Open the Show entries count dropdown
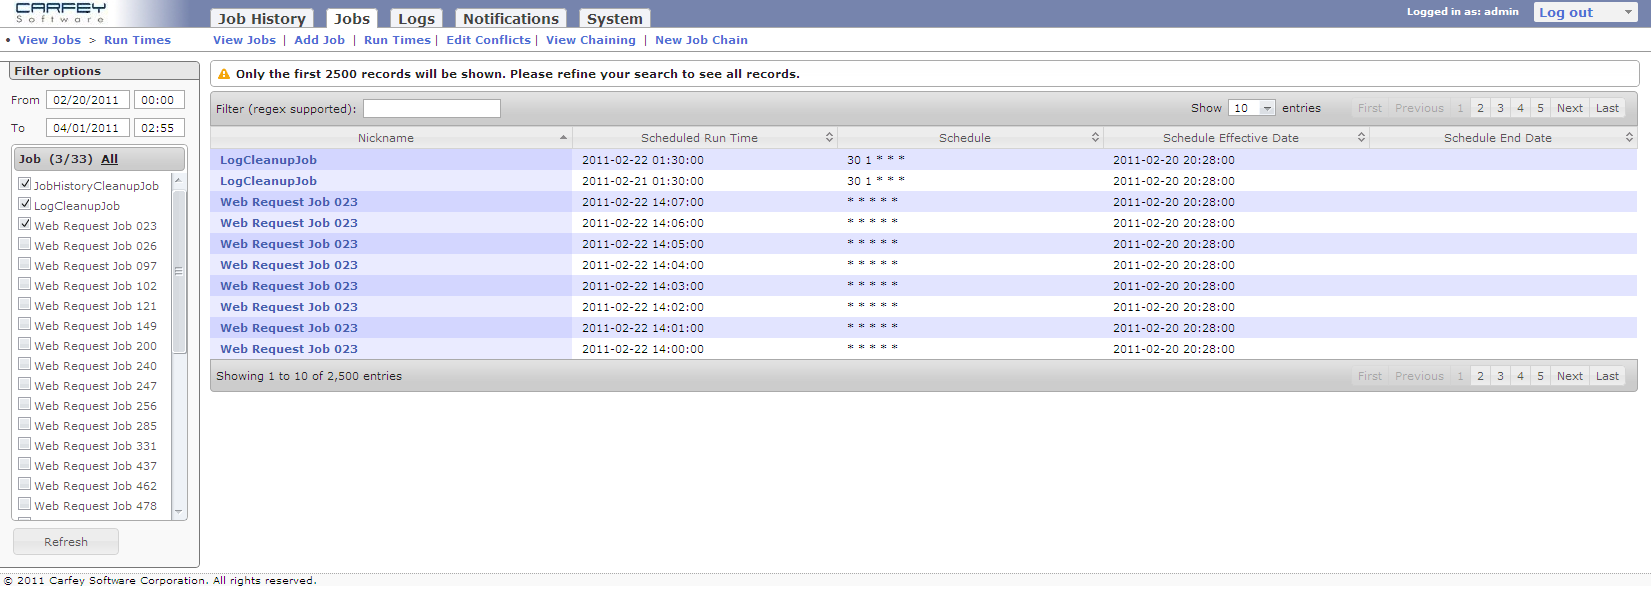This screenshot has width=1651, height=591. (x=1251, y=108)
